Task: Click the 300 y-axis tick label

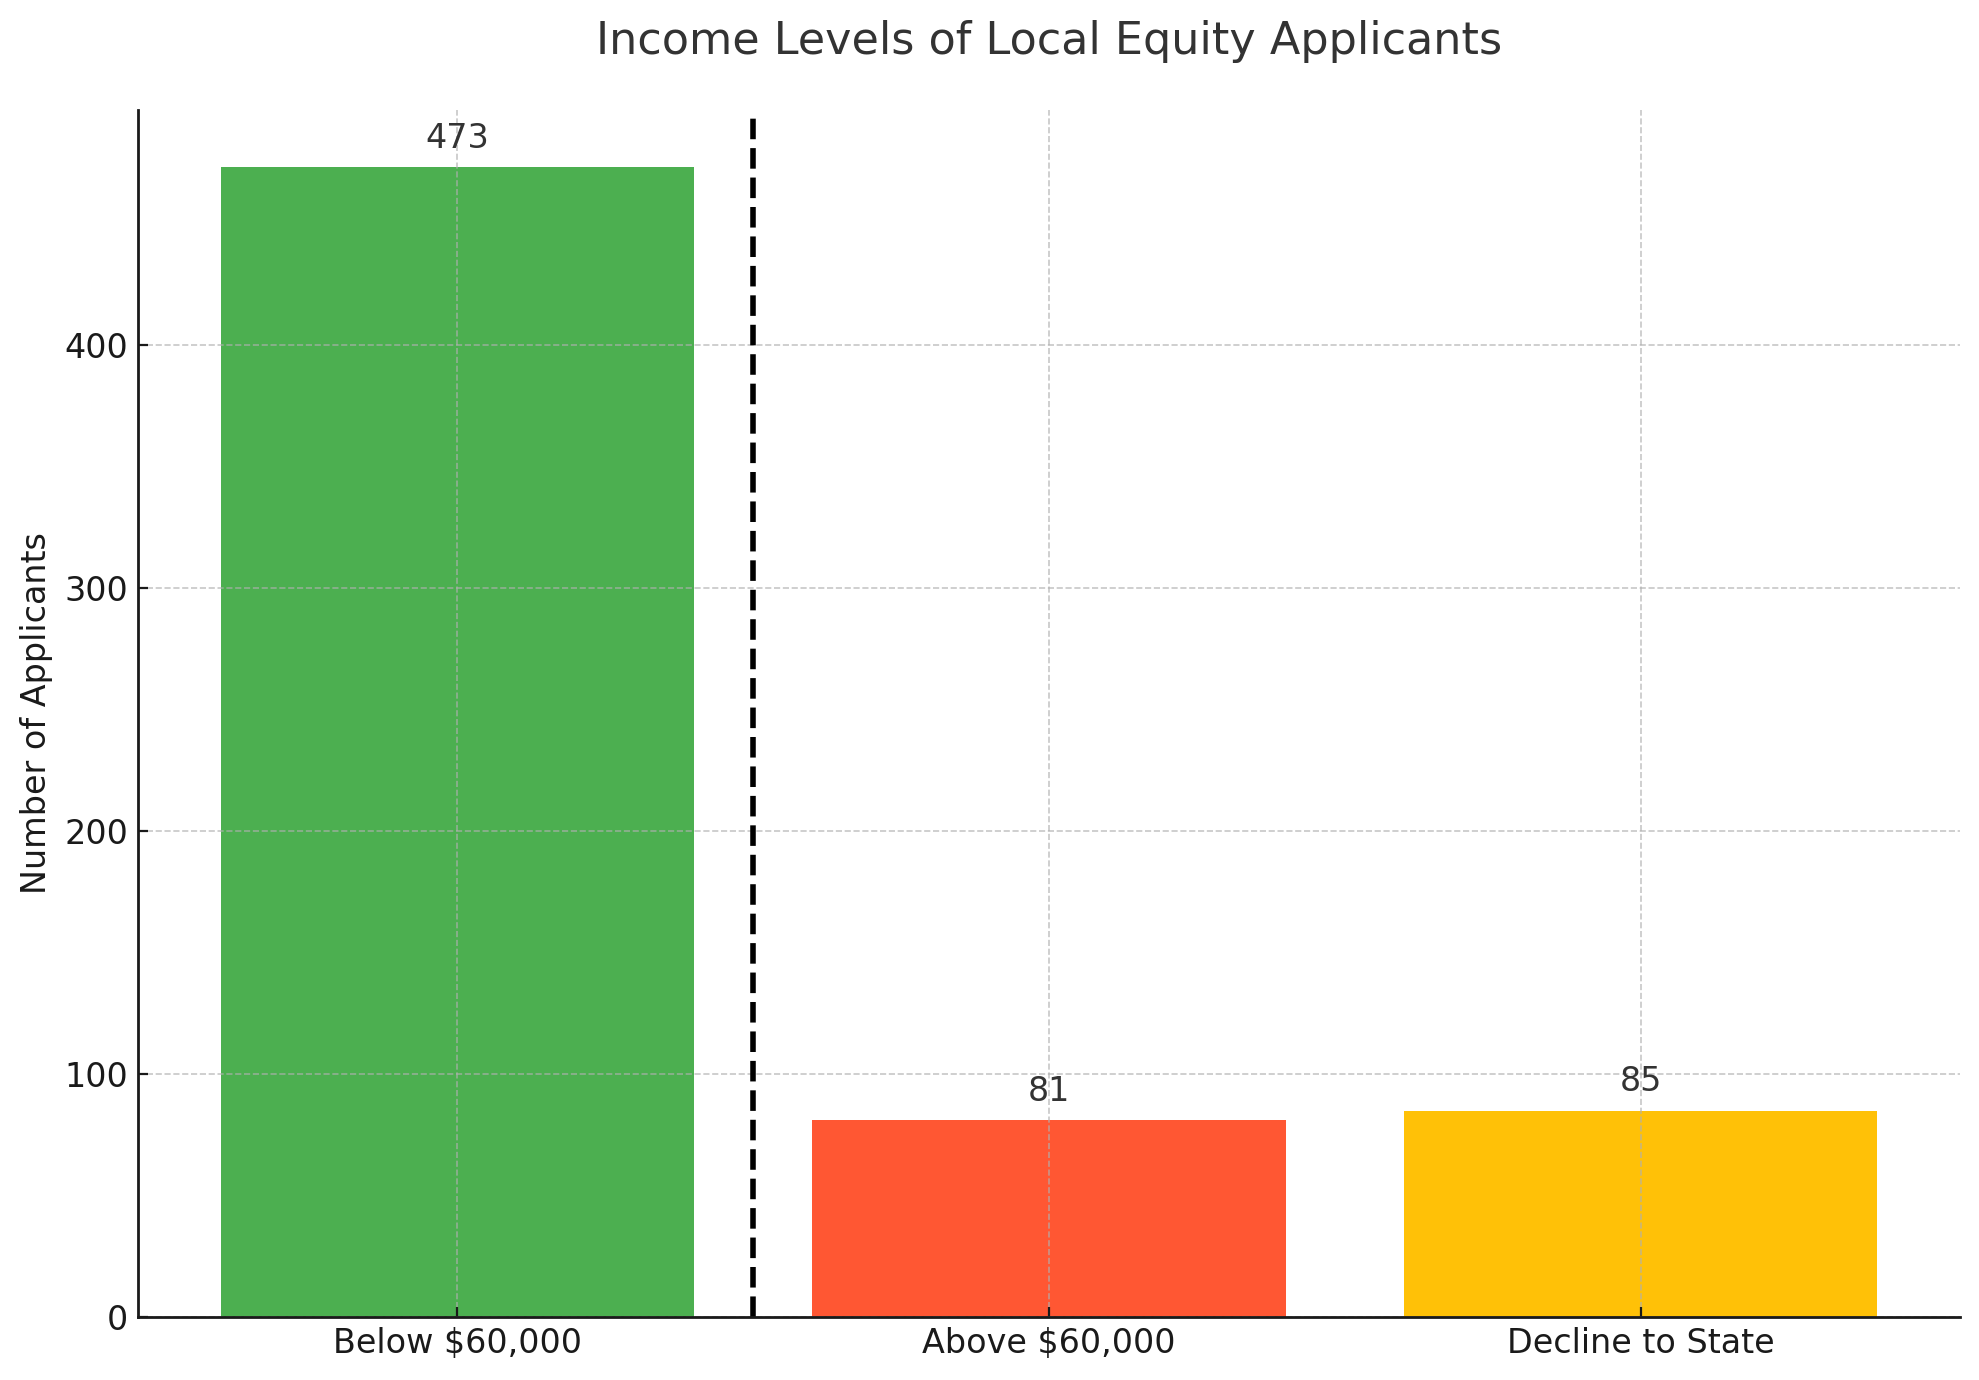Action: (x=96, y=589)
